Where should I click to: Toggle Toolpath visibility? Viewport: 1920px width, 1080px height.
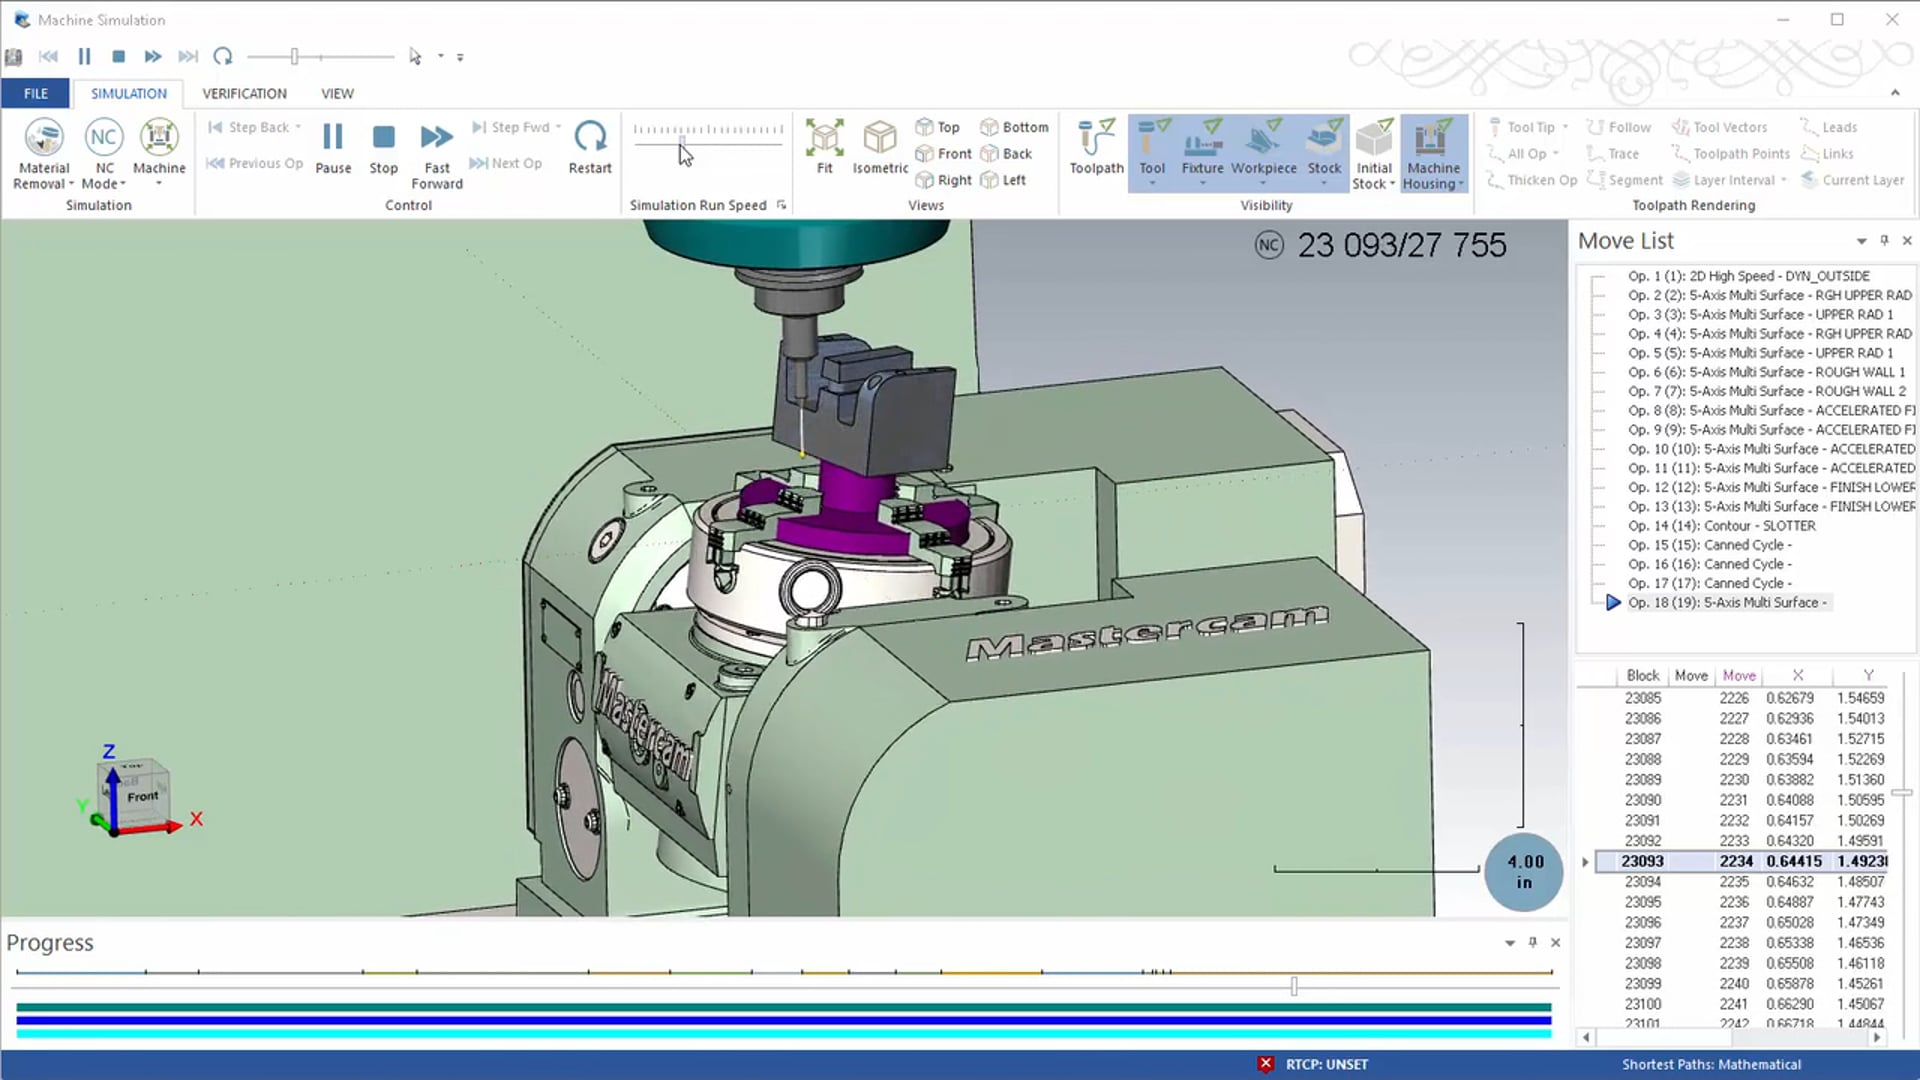click(x=1097, y=147)
